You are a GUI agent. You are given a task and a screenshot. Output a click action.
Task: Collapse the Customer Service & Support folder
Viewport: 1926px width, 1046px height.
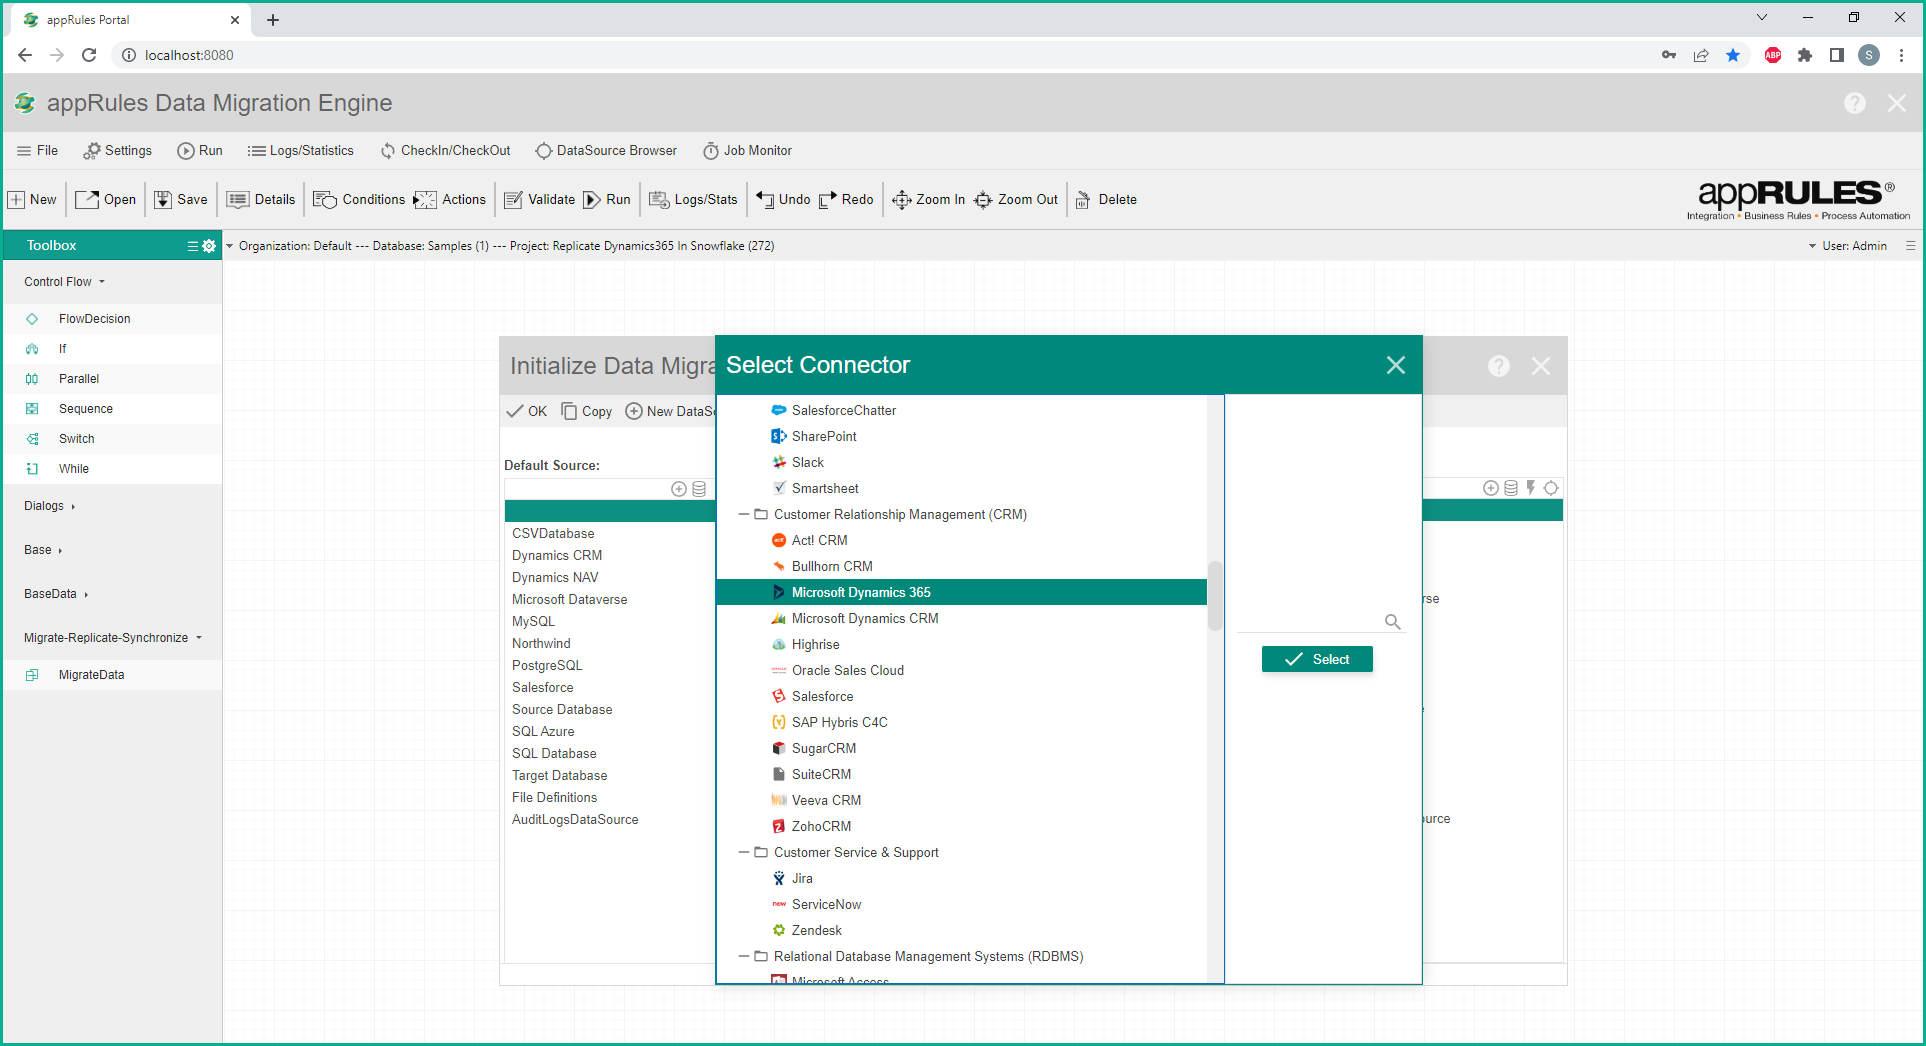tap(744, 853)
